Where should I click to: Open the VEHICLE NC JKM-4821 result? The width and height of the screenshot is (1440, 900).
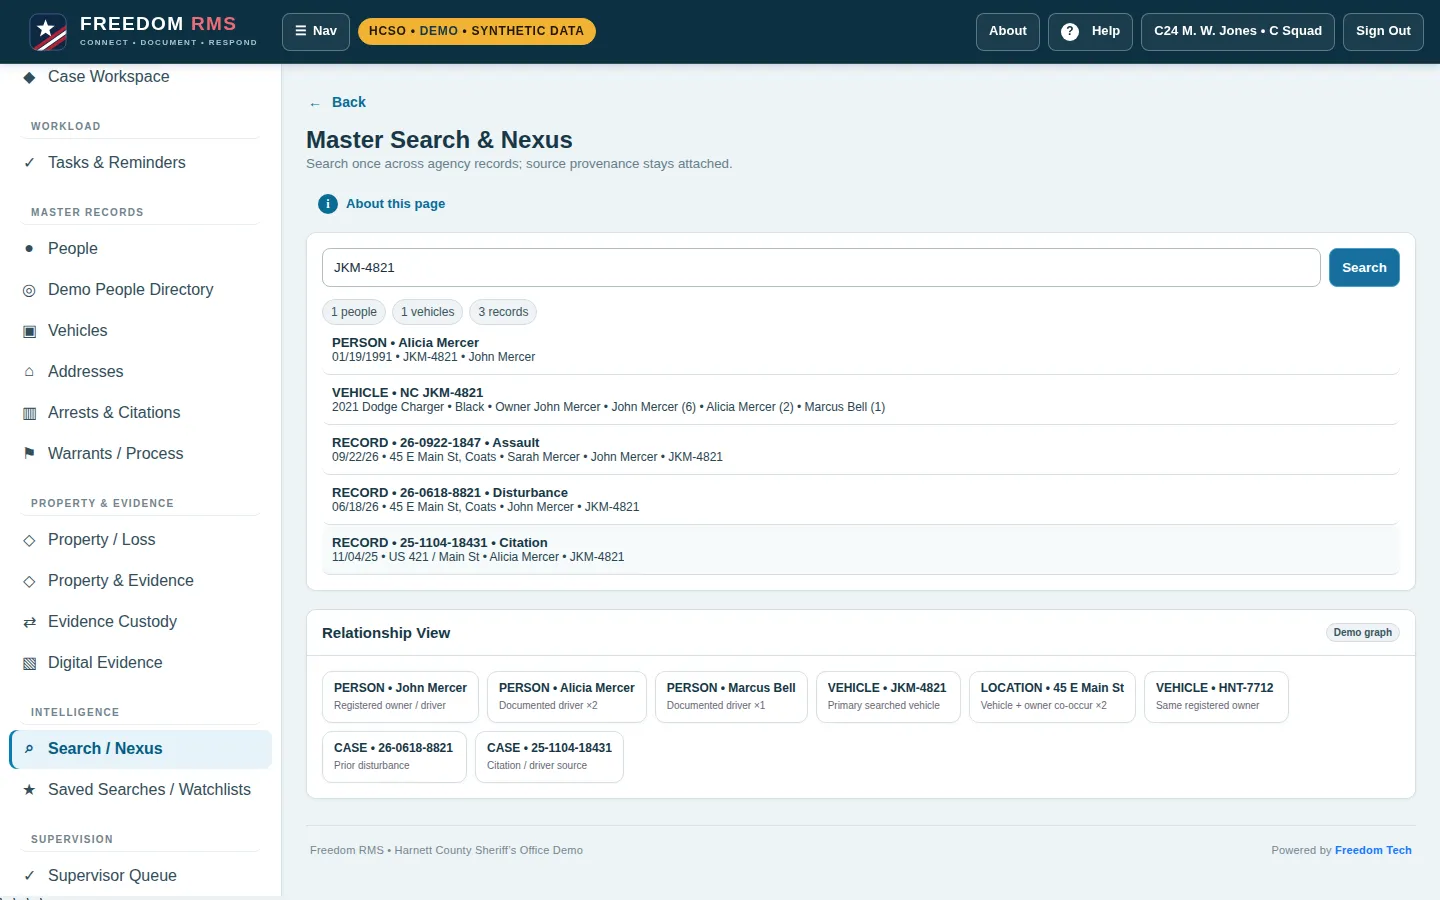(861, 400)
